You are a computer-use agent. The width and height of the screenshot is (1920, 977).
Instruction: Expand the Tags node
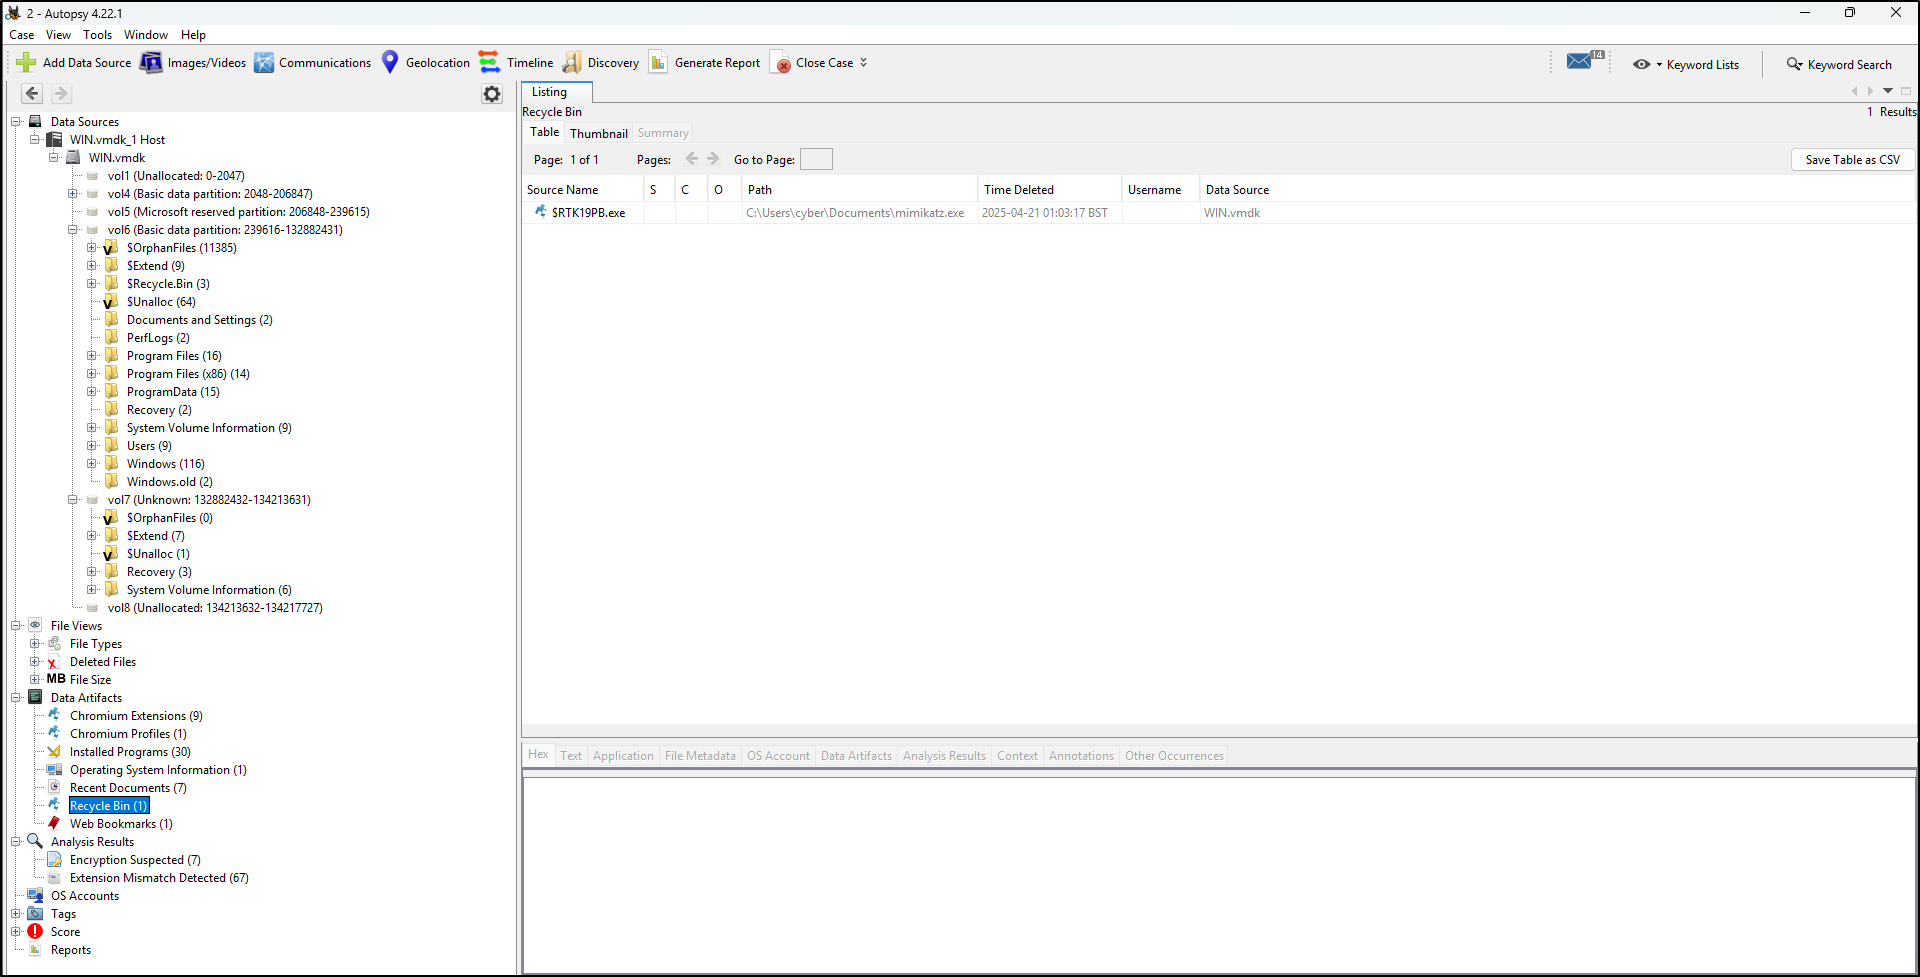pos(16,914)
